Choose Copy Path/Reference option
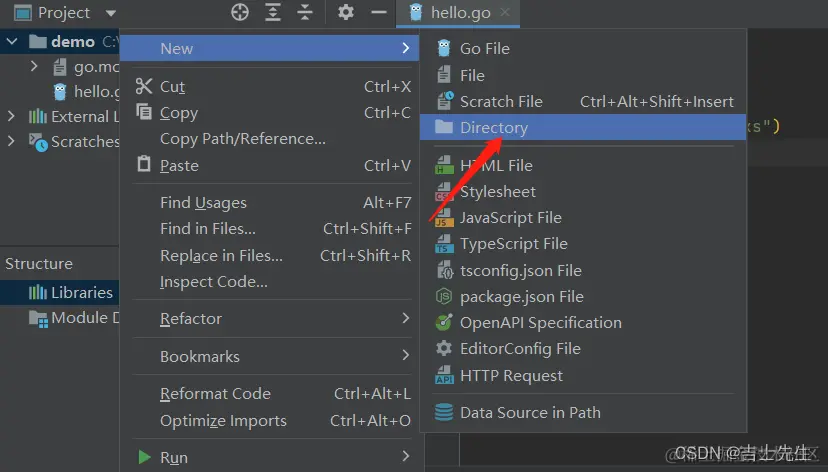Viewport: 828px width, 472px height. 269,139
